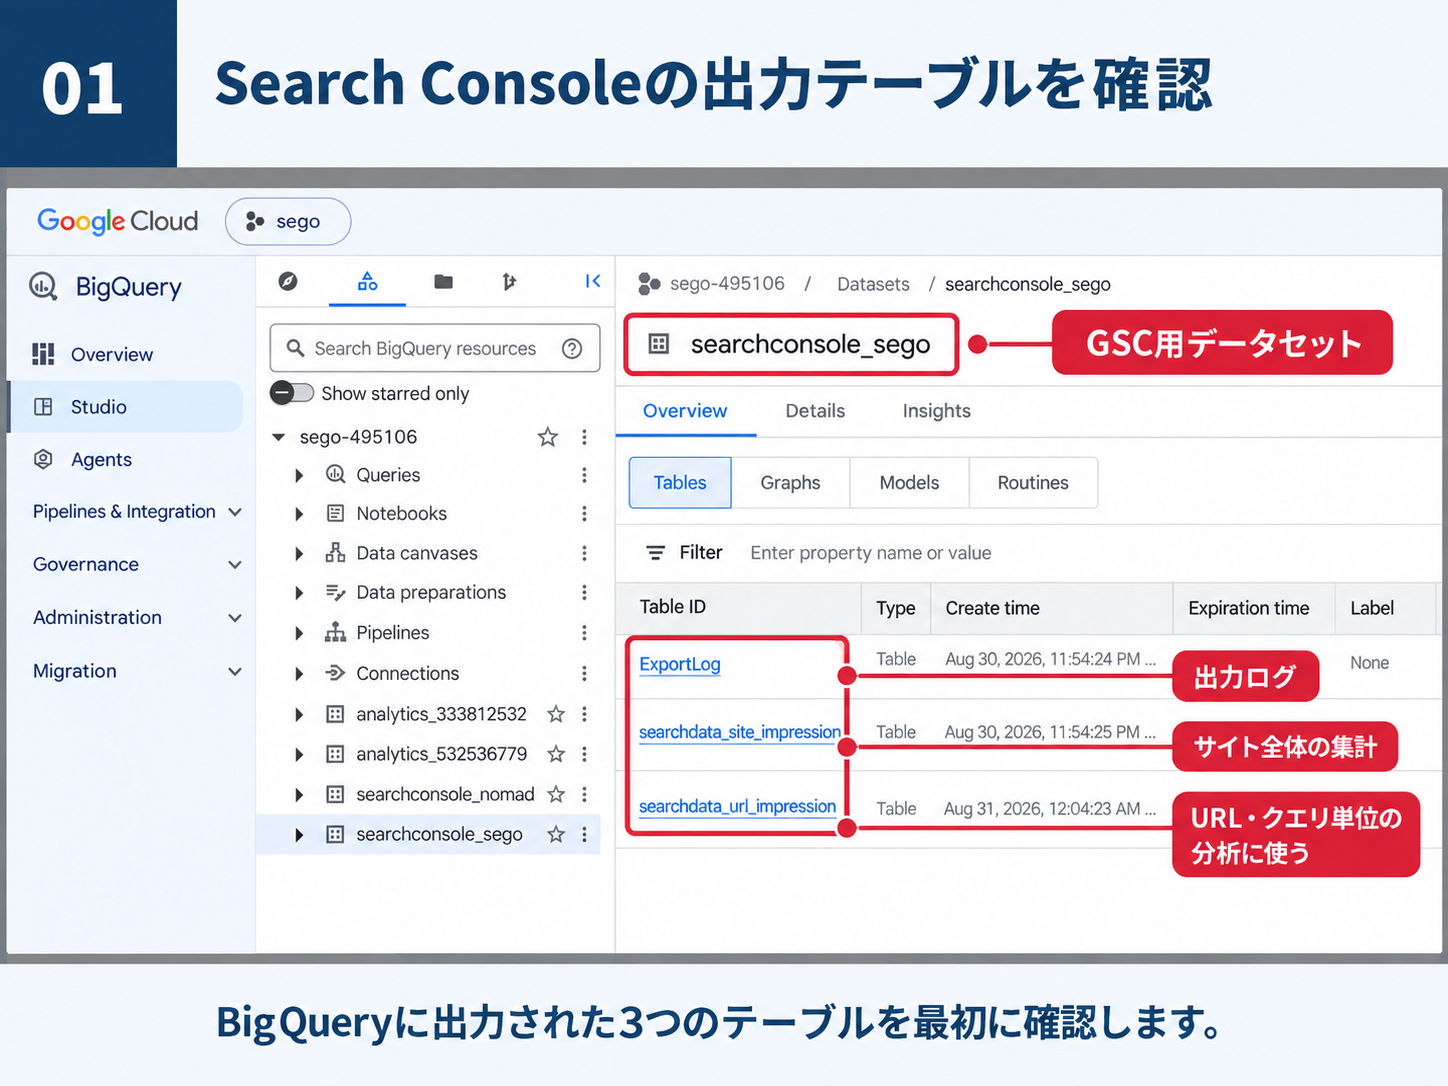Select the Models segment button
1448x1086 pixels.
point(909,483)
